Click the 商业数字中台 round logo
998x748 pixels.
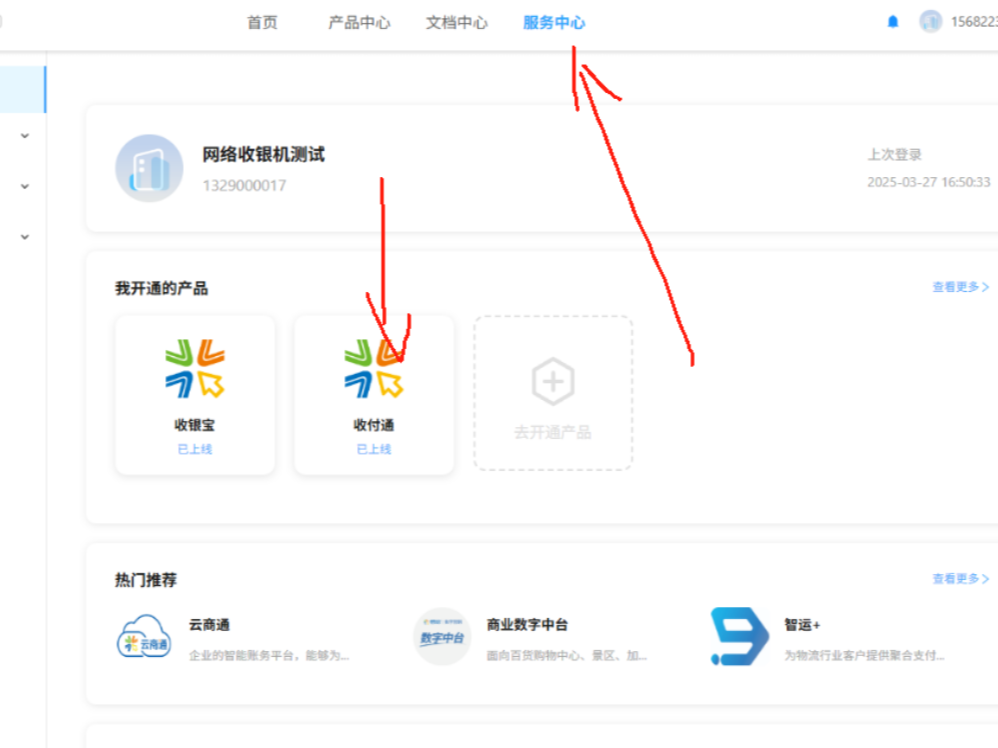pos(442,637)
